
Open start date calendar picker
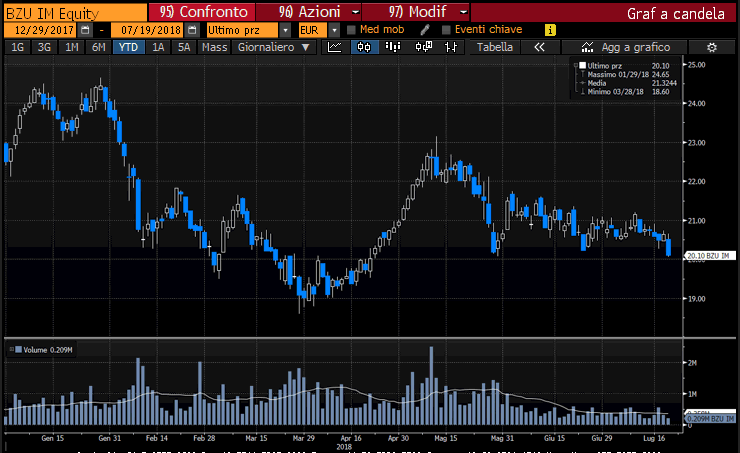[x=86, y=30]
